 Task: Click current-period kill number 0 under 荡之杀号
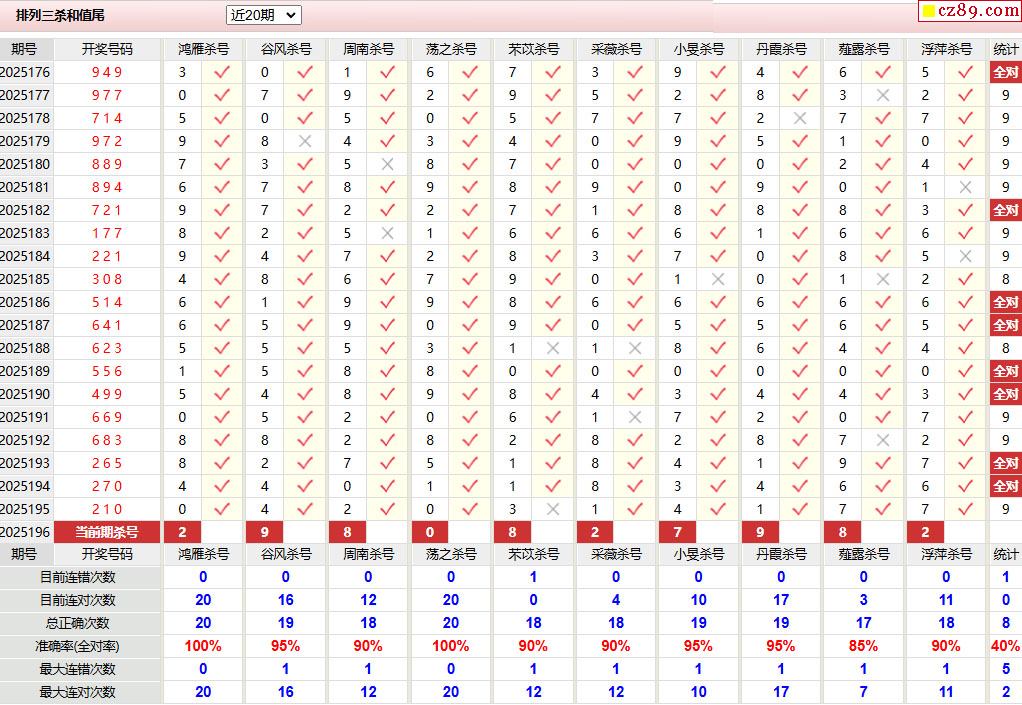(430, 532)
